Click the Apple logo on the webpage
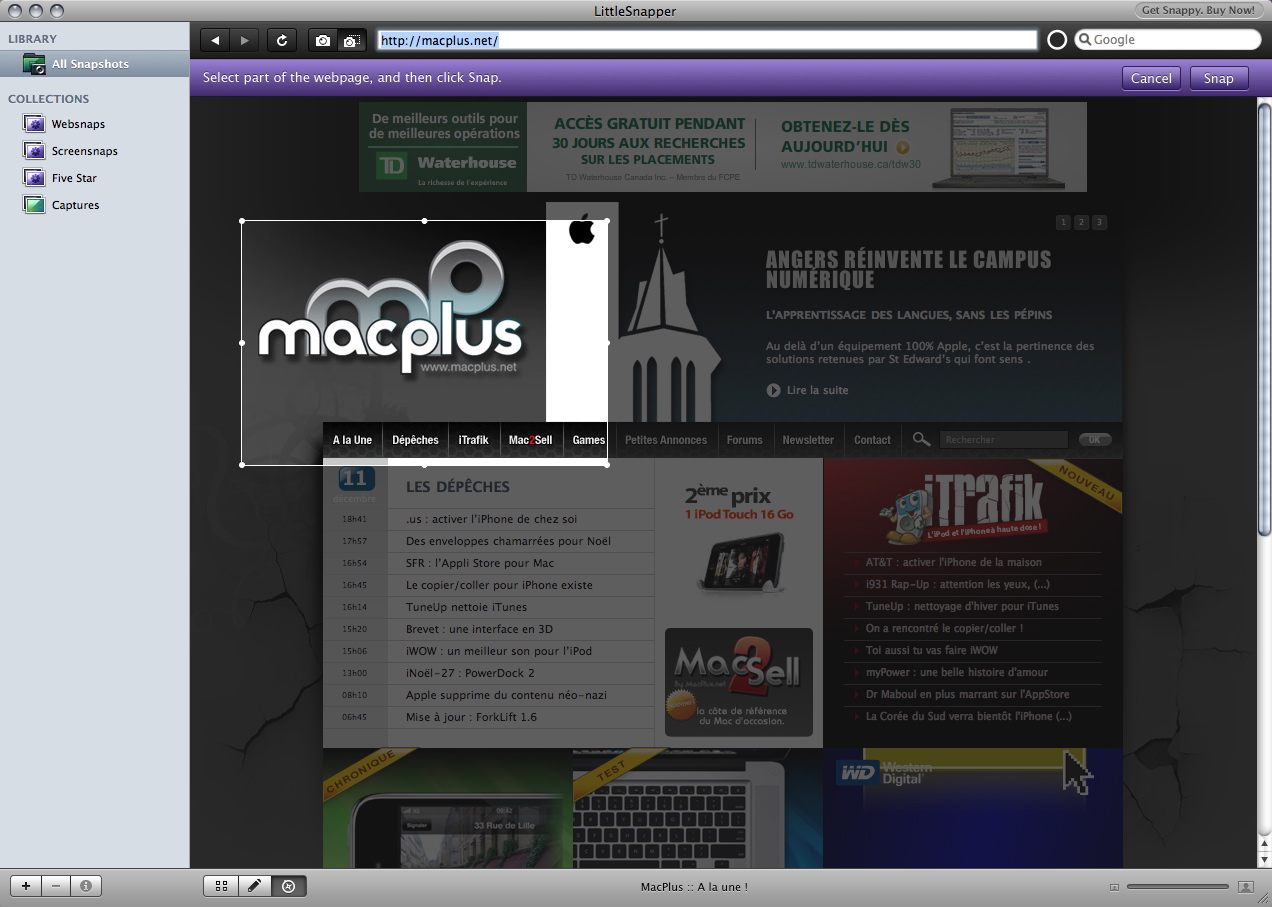Image resolution: width=1272 pixels, height=907 pixels. point(581,229)
